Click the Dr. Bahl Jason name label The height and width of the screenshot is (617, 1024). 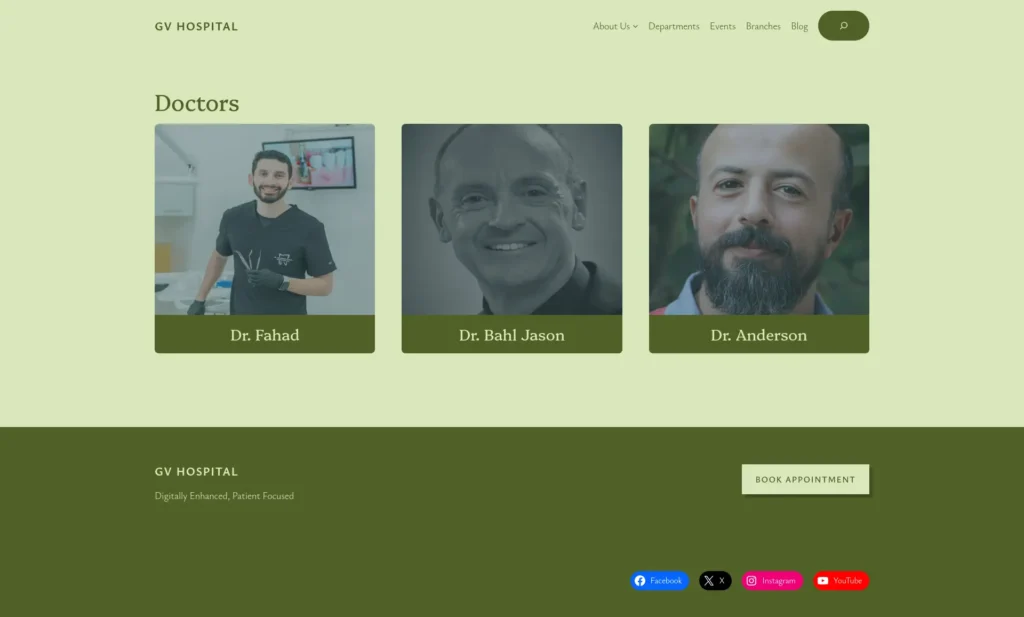pos(511,335)
